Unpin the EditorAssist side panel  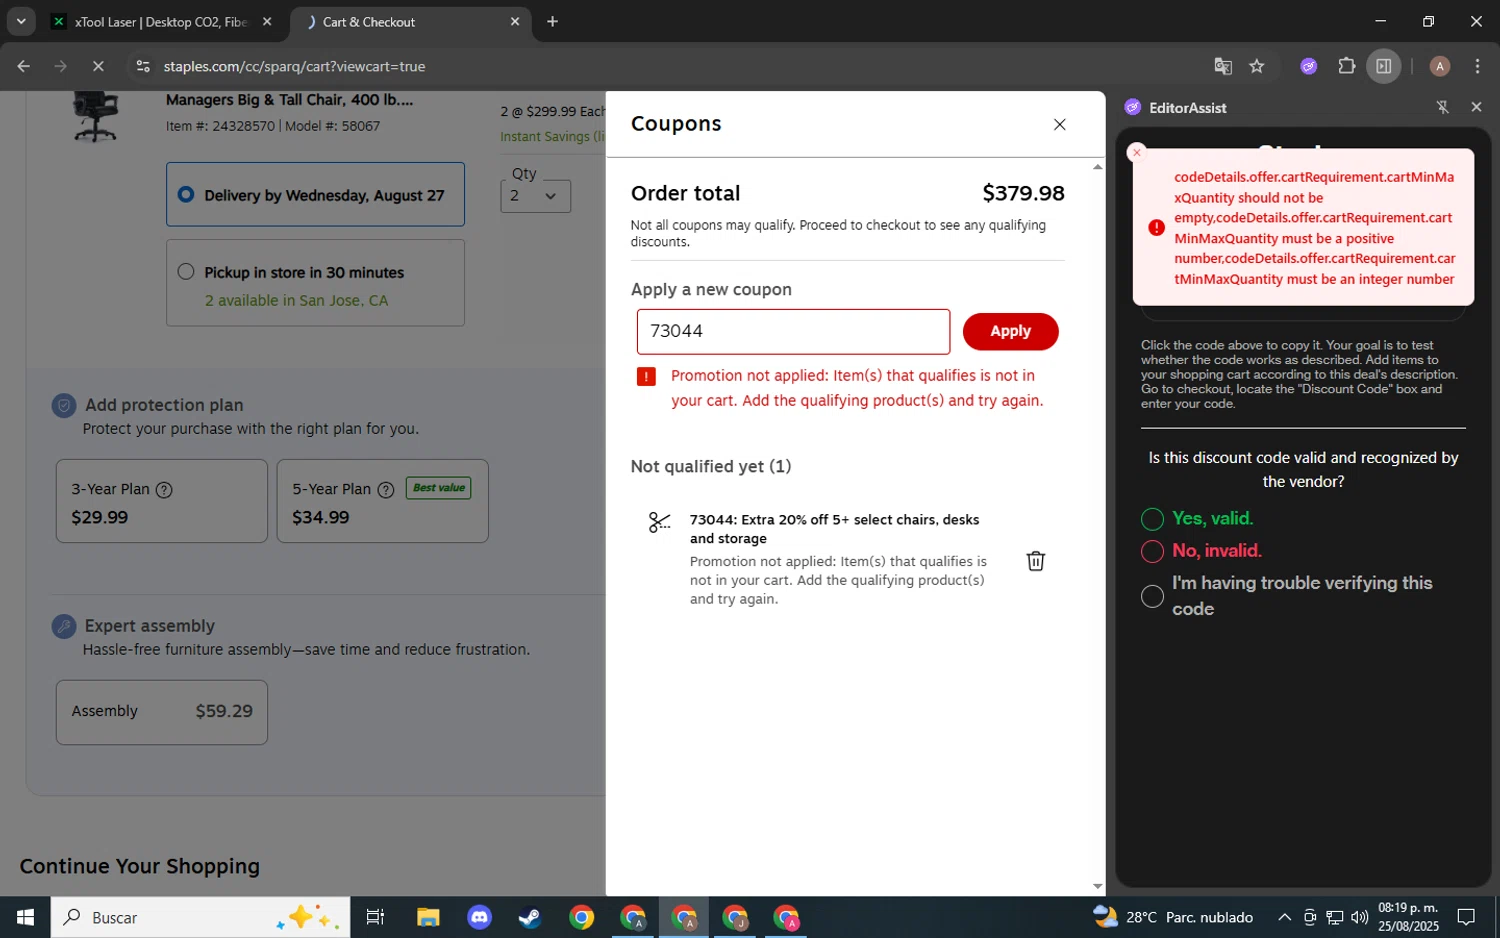point(1442,107)
